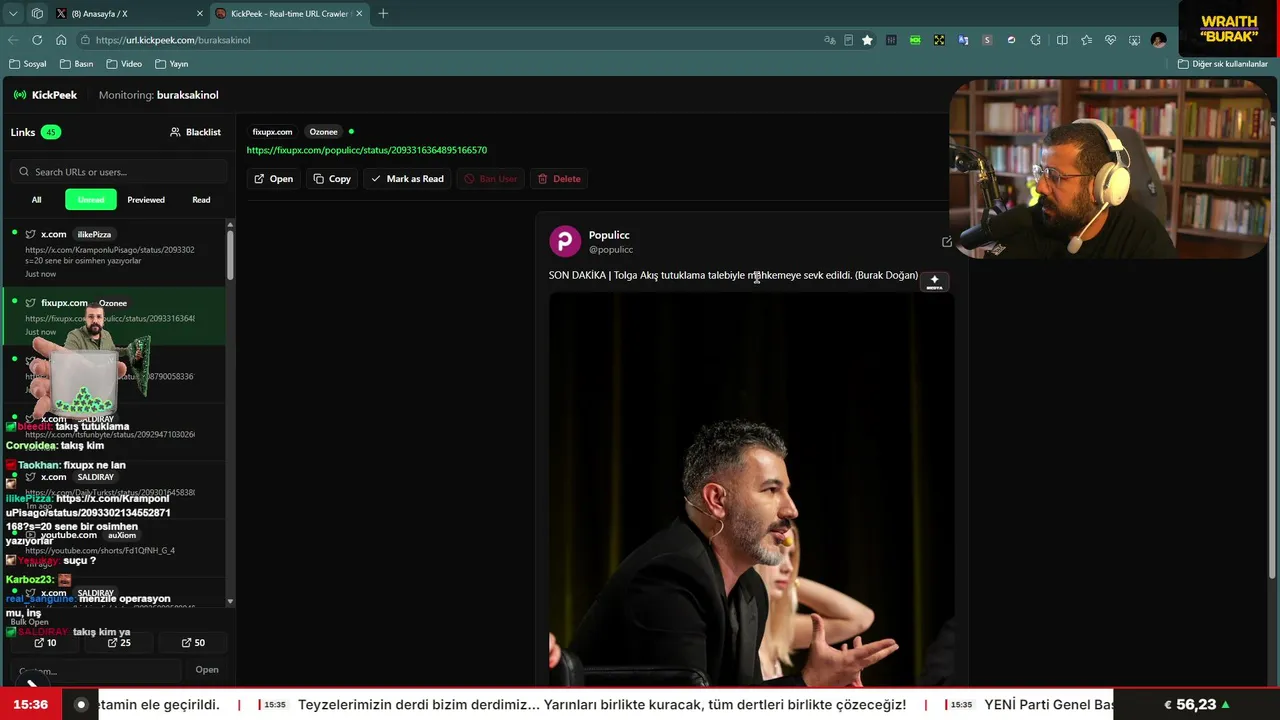Screen dimensions: 1280x720
Task: Click the sparkle icon beside the tweet text
Action: pyautogui.click(x=934, y=282)
